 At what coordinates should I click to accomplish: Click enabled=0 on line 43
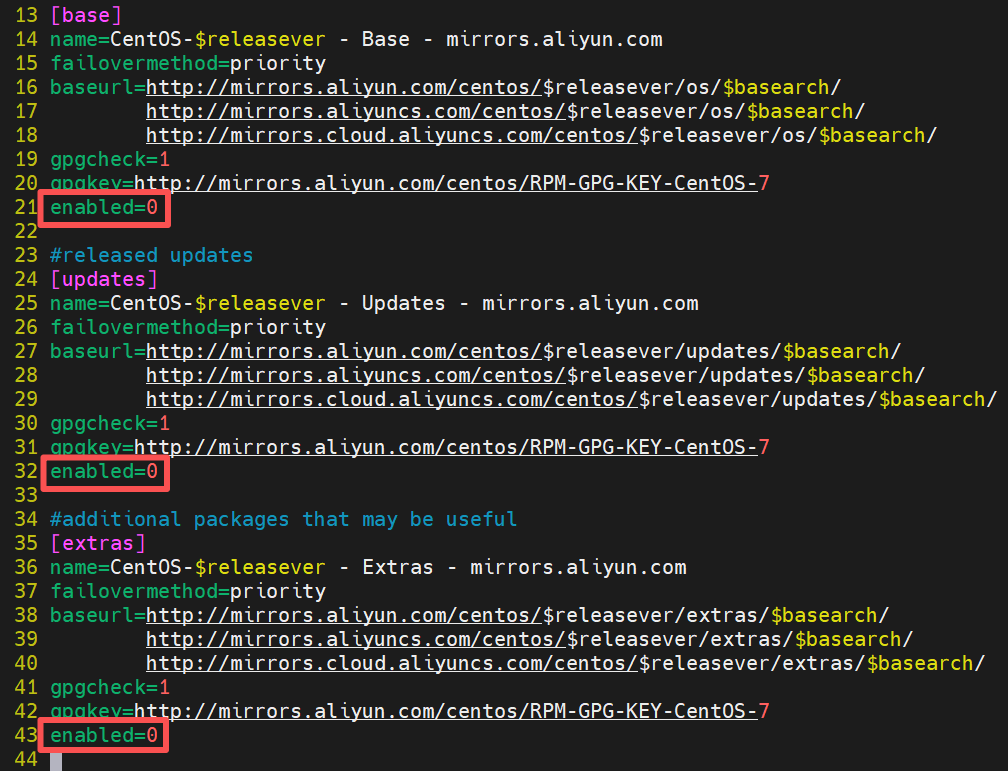coord(104,735)
